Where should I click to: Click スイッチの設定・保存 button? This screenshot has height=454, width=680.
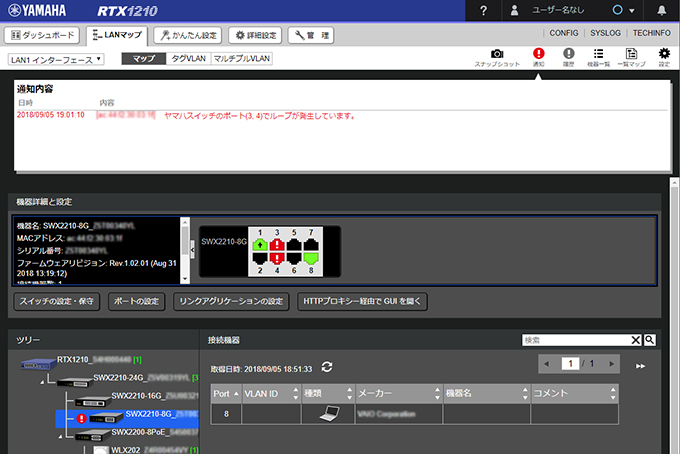(56, 301)
